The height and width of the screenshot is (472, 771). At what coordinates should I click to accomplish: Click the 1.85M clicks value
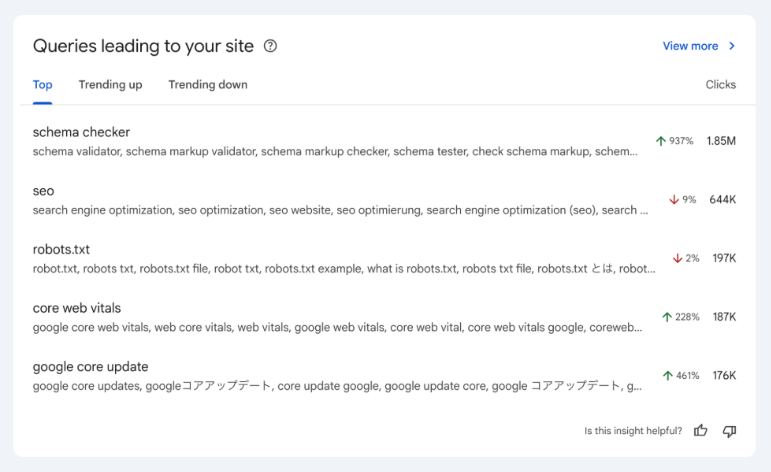(721, 141)
